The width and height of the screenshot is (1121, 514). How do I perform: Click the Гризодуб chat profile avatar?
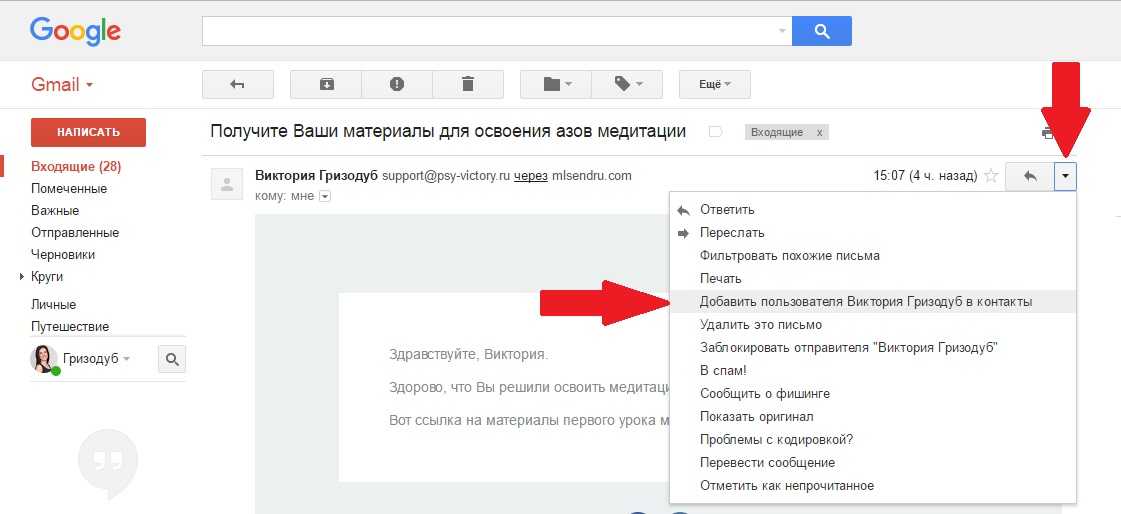tap(44, 359)
